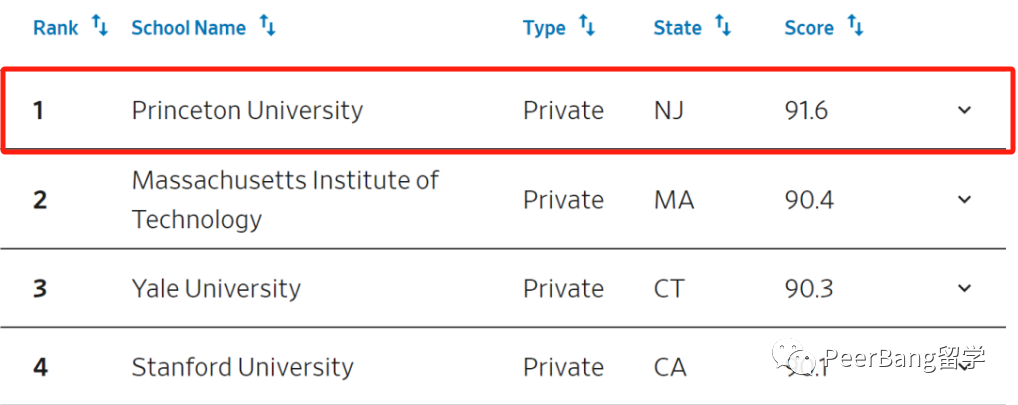Click sort arrows beside State header
This screenshot has height=405, width=1018.
coord(723,26)
